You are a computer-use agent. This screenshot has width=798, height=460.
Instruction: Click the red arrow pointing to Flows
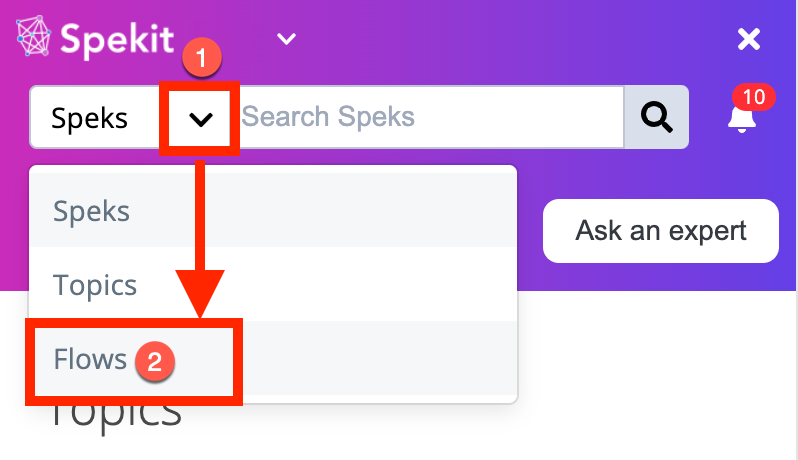[200, 239]
